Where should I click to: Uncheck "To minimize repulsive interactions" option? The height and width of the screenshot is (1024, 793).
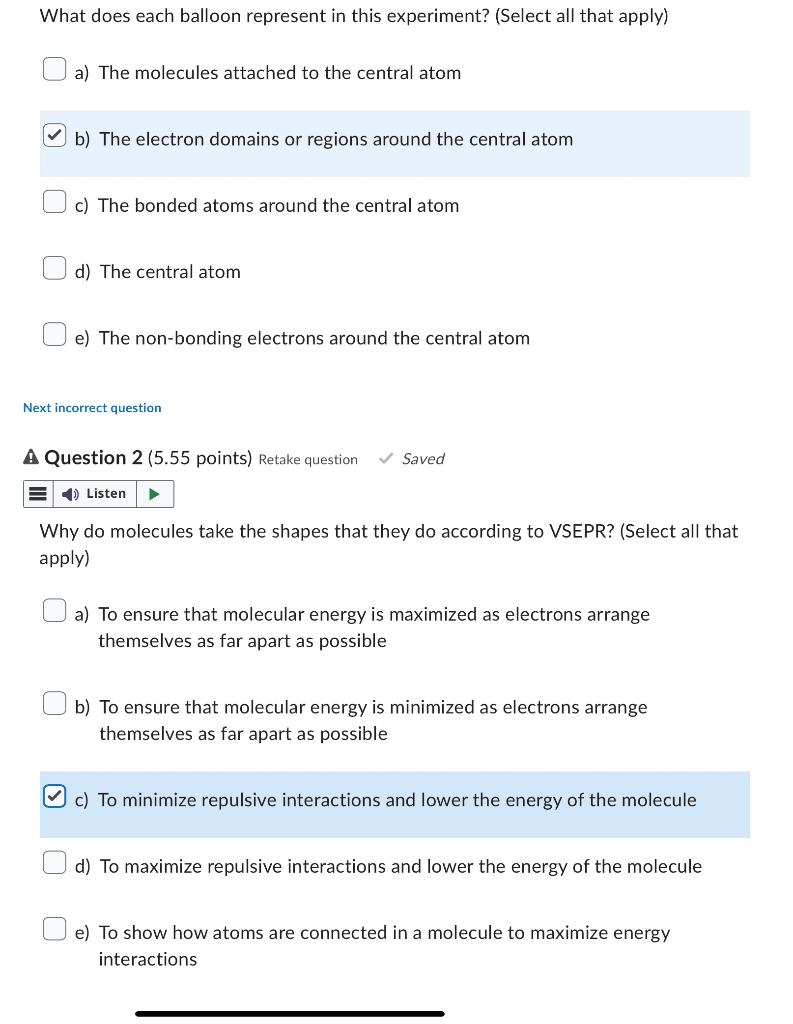point(54,796)
